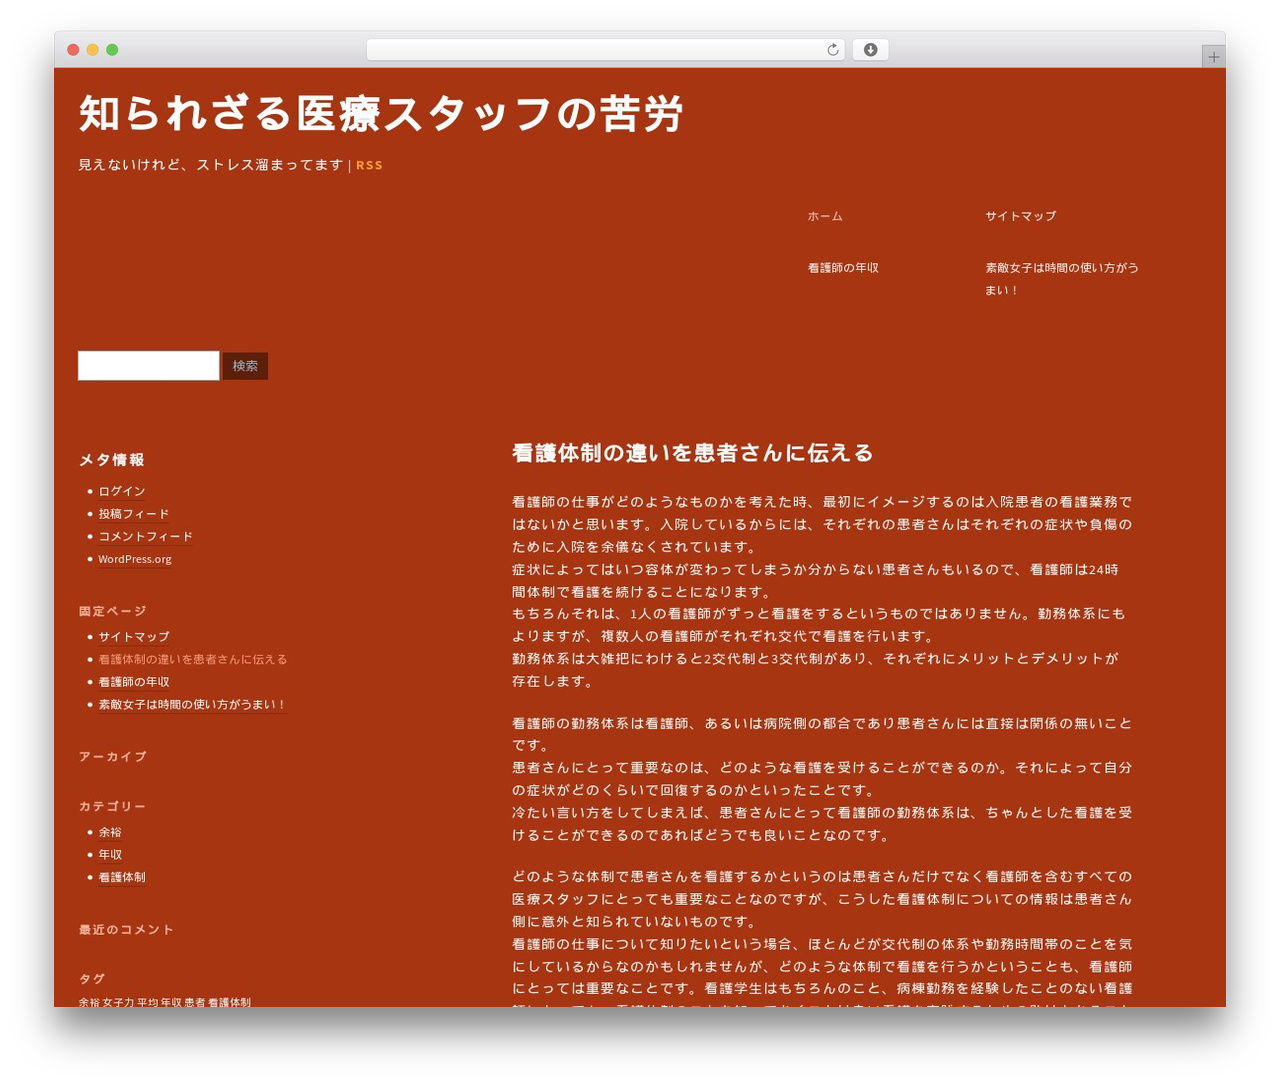Viewport: 1280px width, 1084px height.
Task: Click article heading 看護体制の違いを患者さんに伝える
Action: (692, 453)
